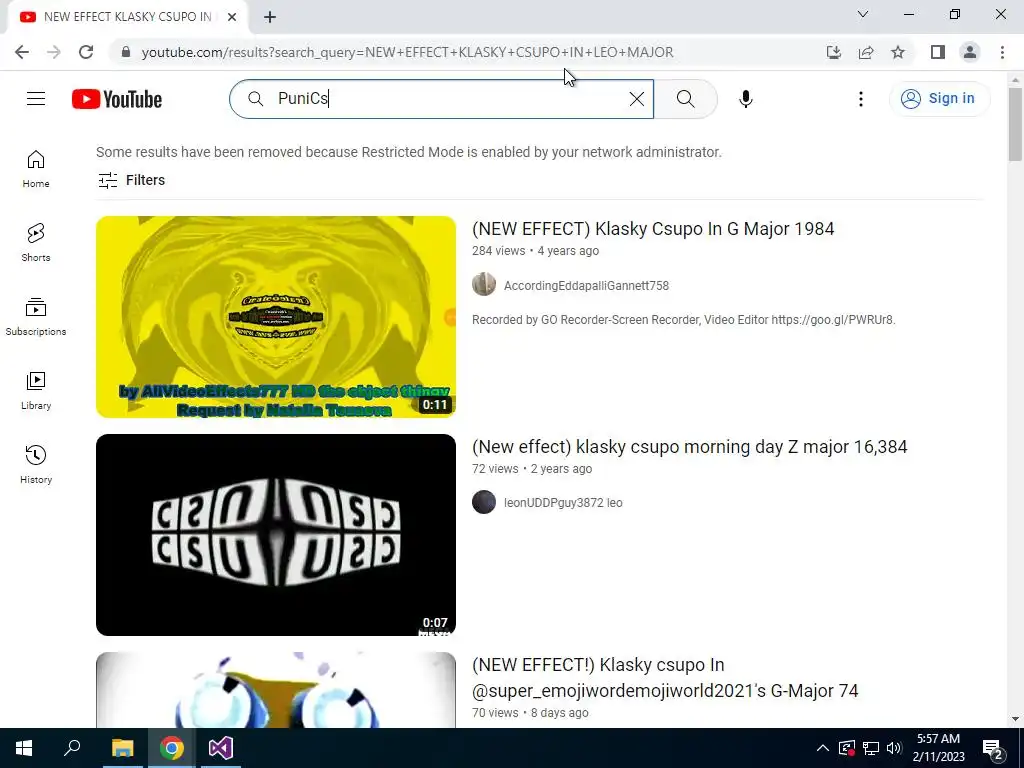Open Chrome tab search dropdown
The width and height of the screenshot is (1024, 768).
click(863, 14)
